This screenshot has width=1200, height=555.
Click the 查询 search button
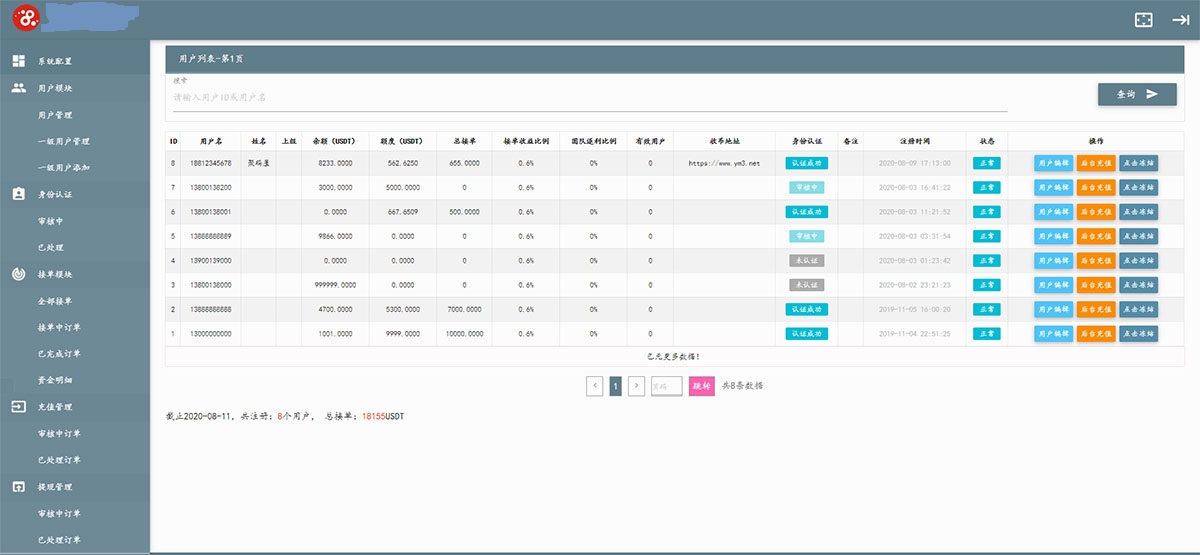[1137, 94]
